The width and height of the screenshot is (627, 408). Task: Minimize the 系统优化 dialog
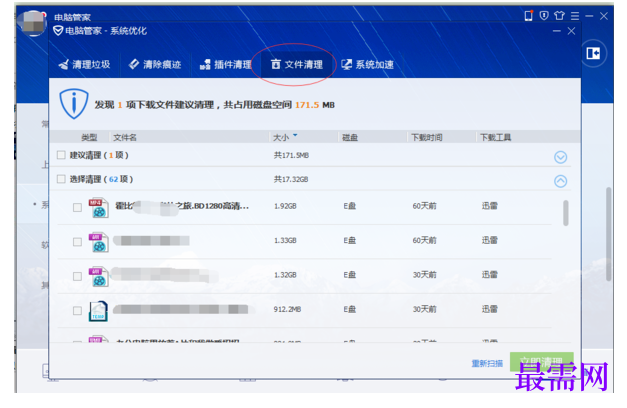(x=557, y=31)
